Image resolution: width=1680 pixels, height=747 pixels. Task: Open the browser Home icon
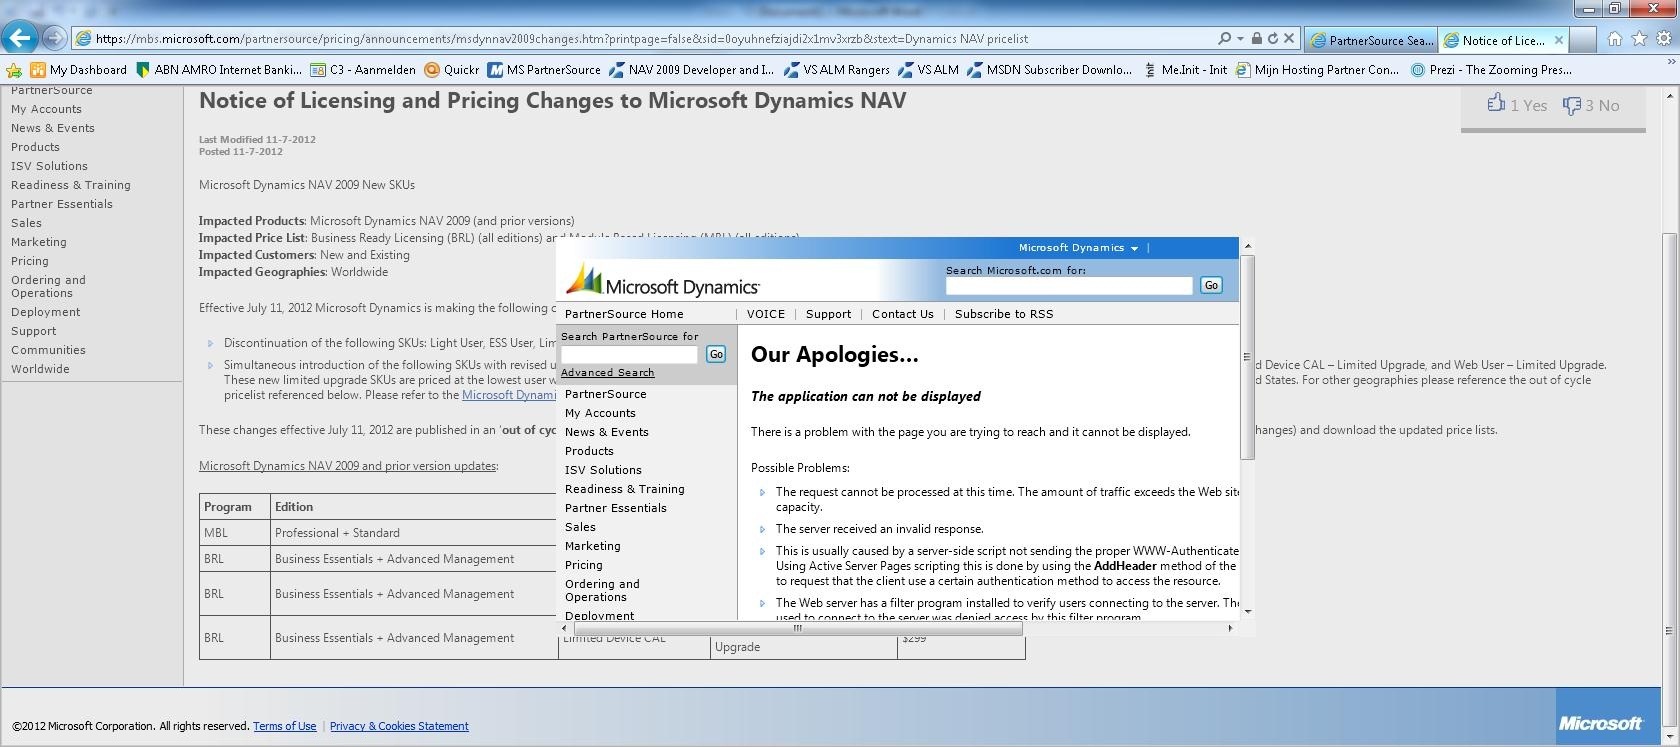coord(1614,39)
